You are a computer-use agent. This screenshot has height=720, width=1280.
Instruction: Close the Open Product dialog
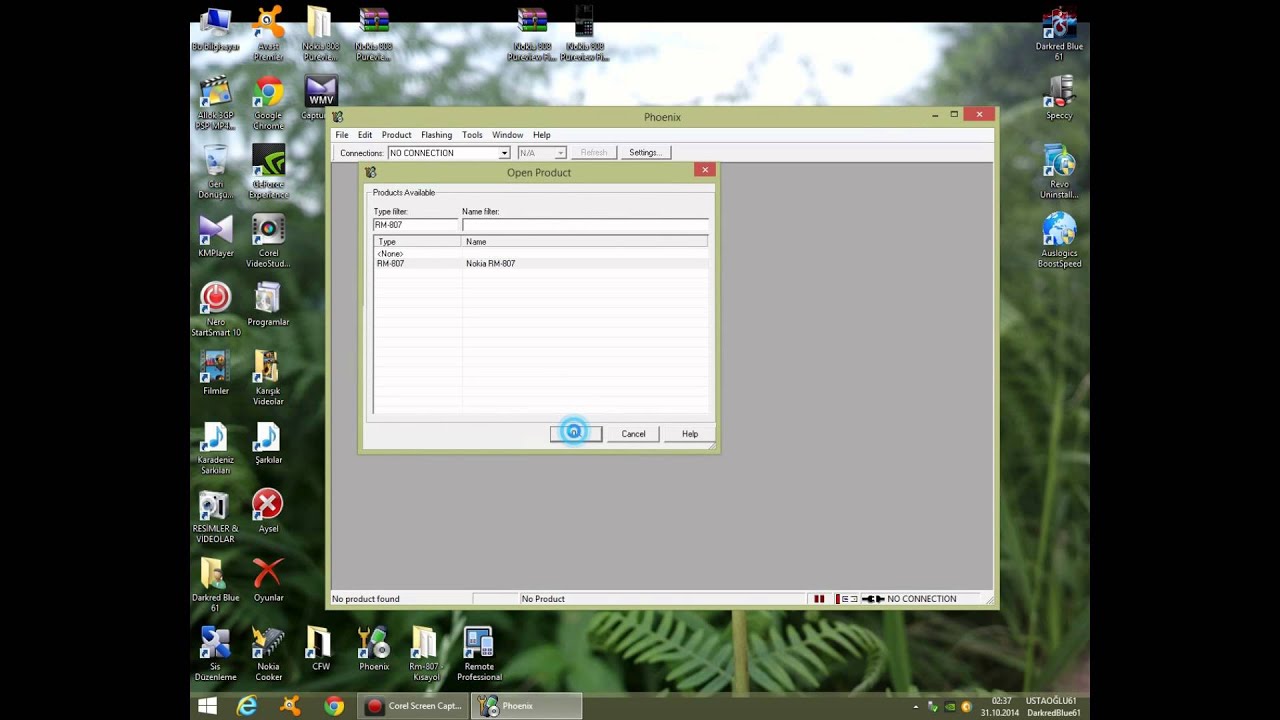click(x=705, y=170)
